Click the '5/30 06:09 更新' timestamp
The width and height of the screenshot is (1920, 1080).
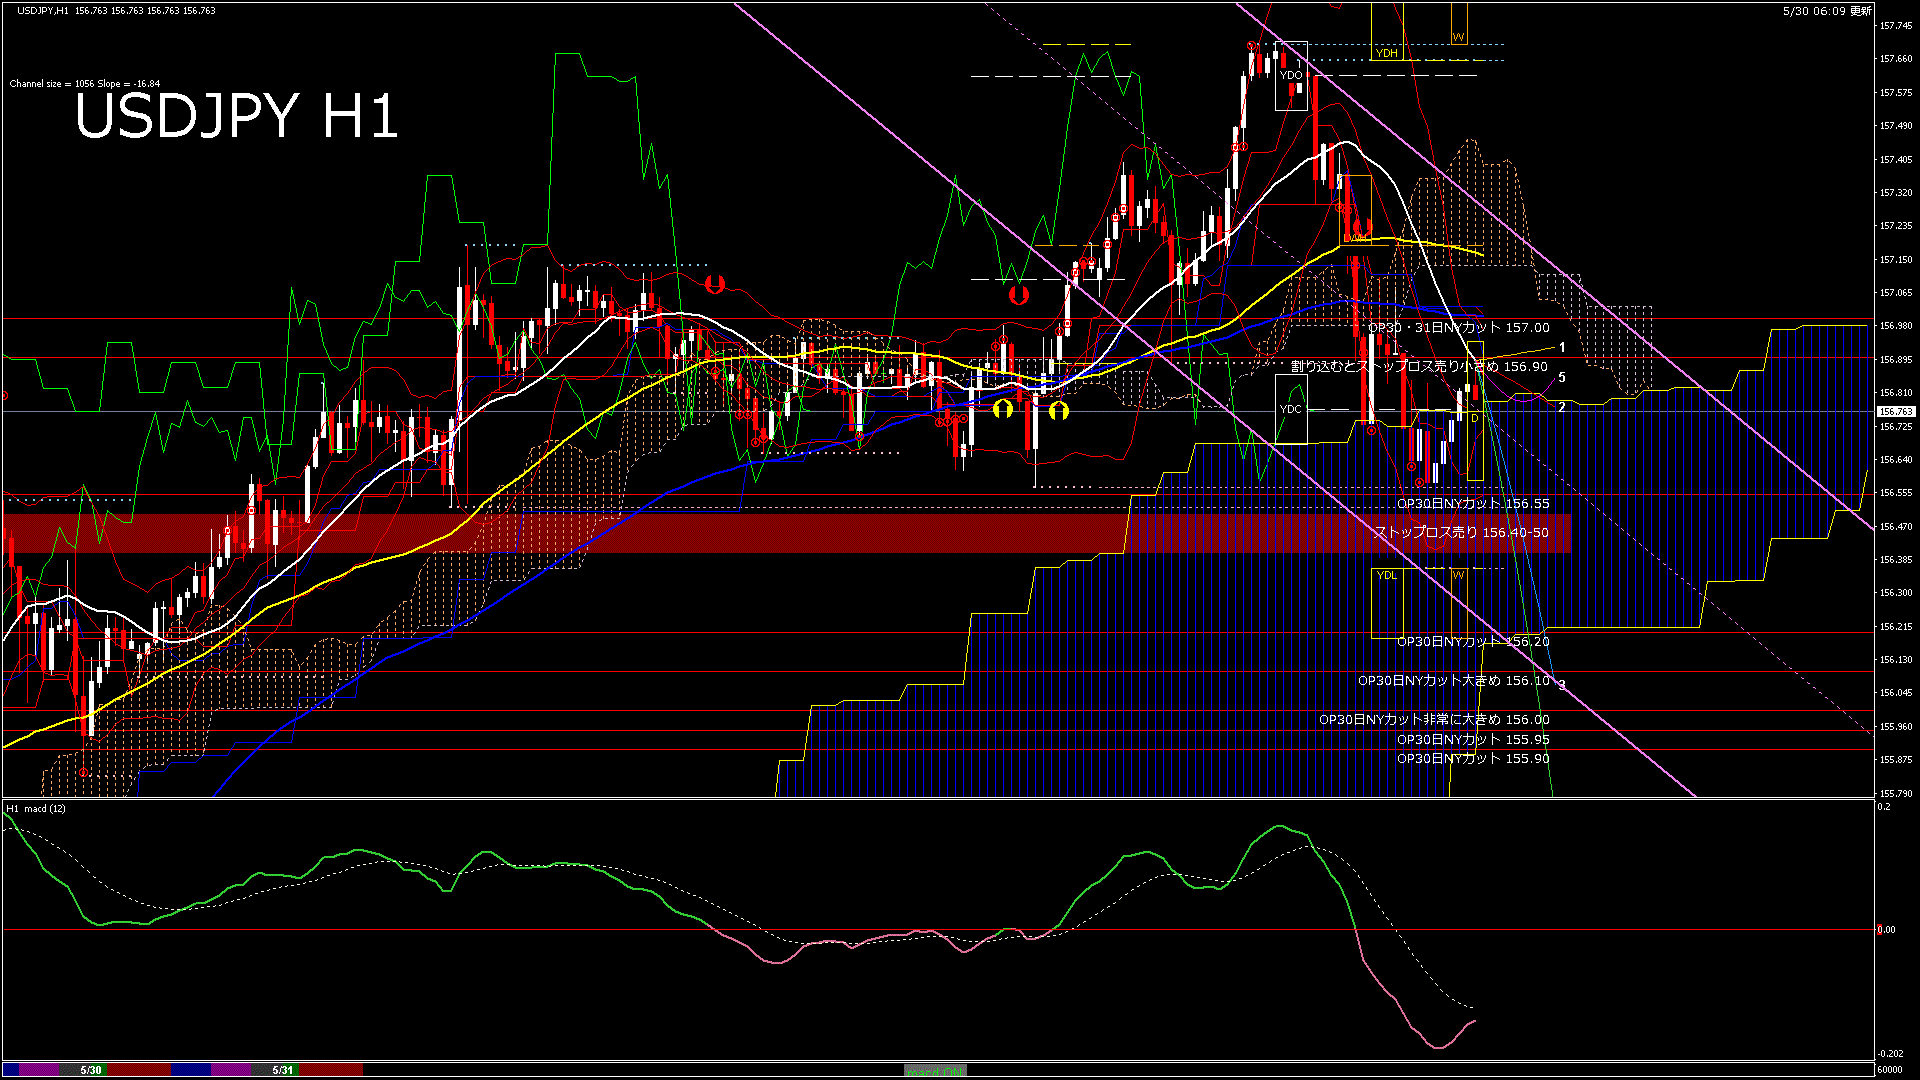1826,11
